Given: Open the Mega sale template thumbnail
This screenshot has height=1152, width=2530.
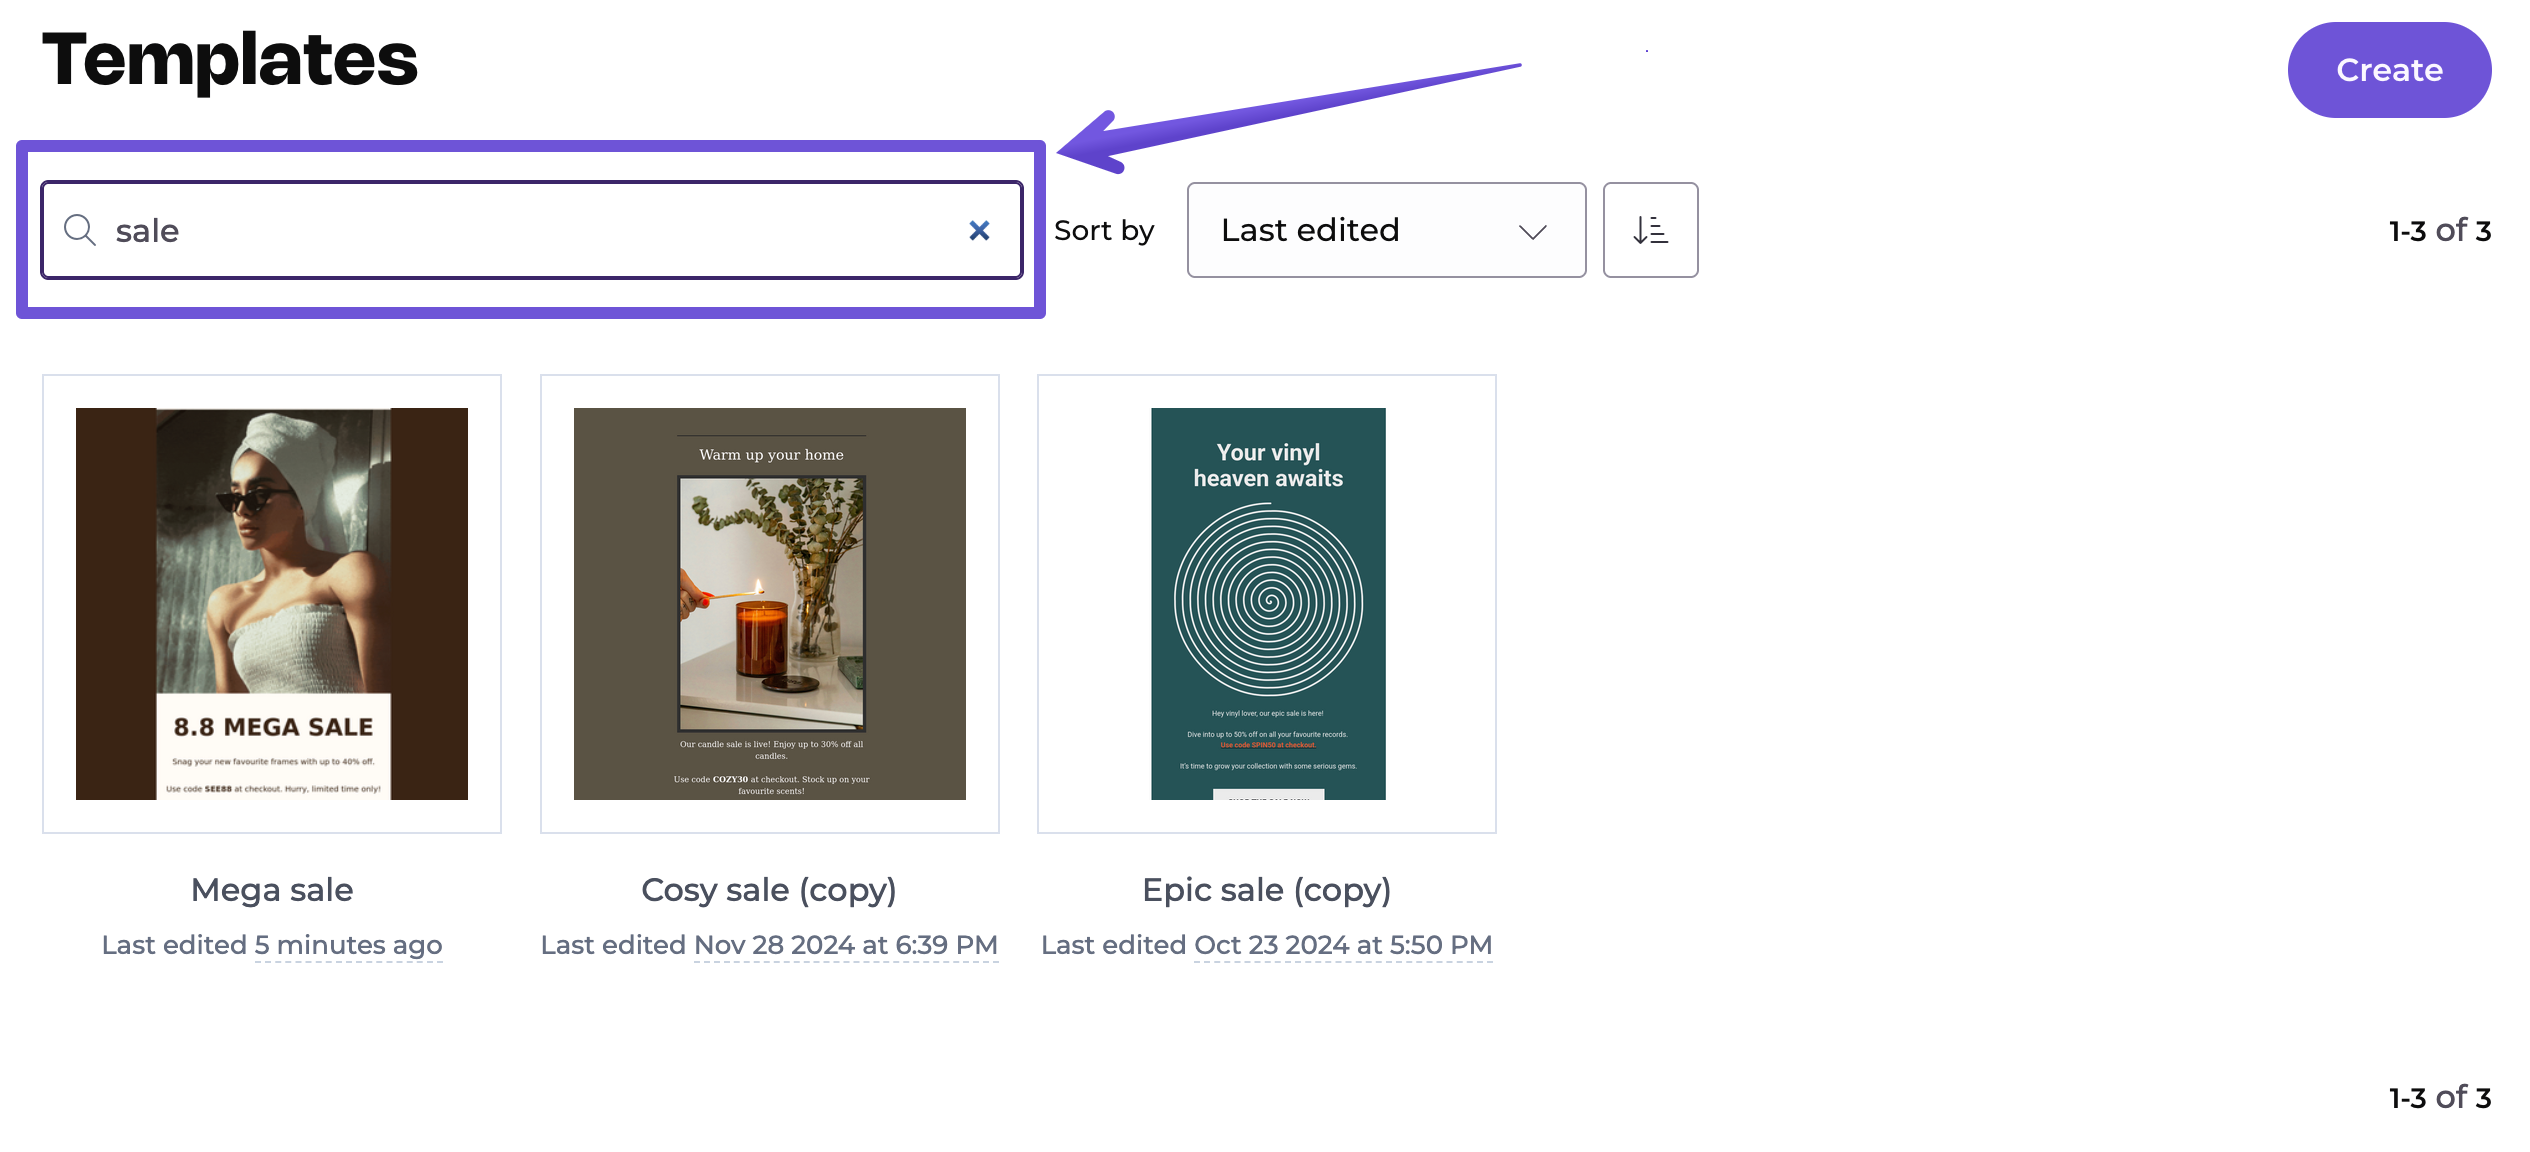Looking at the screenshot, I should click(x=272, y=603).
